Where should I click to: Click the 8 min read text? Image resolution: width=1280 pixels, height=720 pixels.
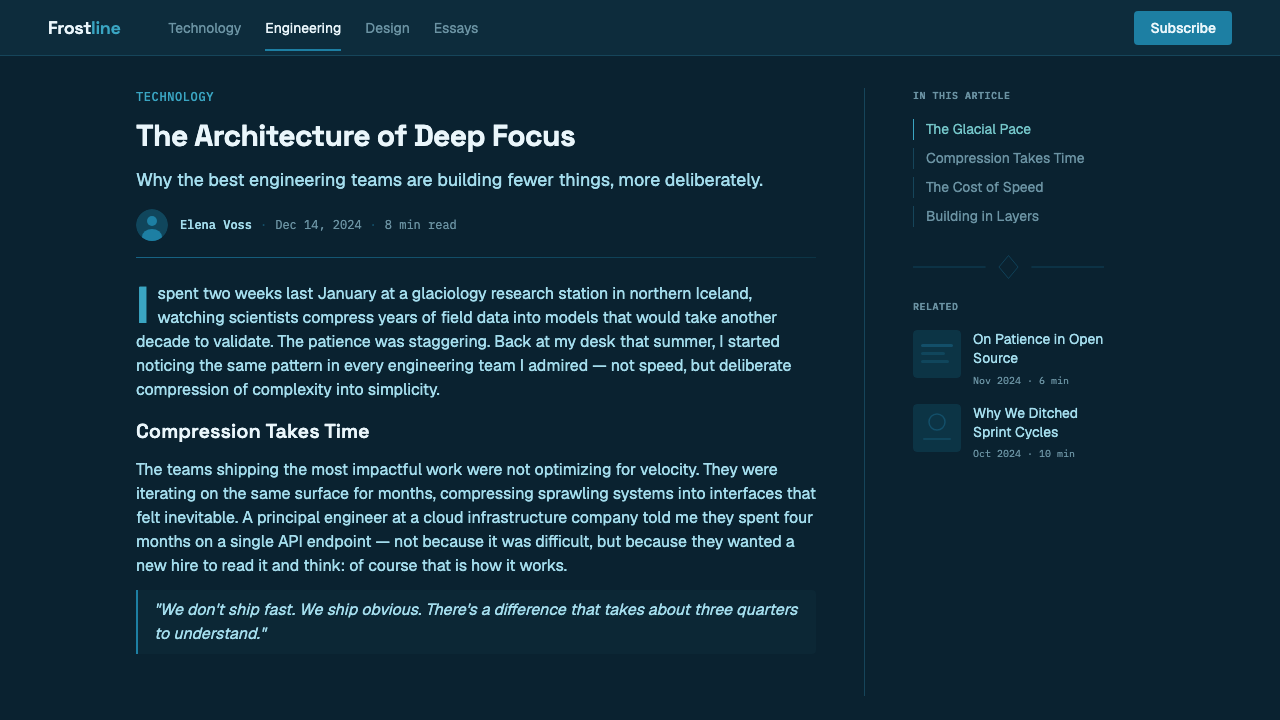point(420,225)
